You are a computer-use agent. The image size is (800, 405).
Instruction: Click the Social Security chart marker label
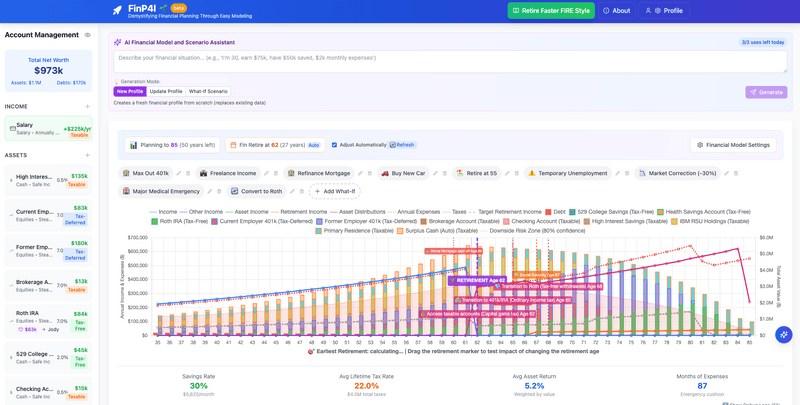click(x=536, y=275)
